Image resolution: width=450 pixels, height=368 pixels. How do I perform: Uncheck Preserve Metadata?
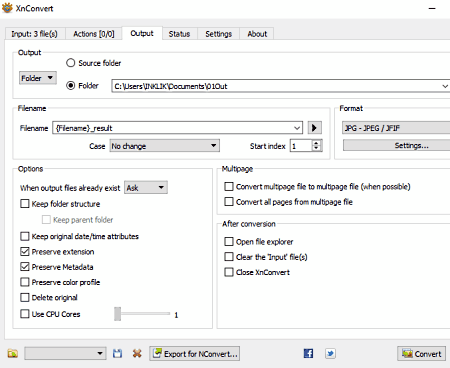25,267
